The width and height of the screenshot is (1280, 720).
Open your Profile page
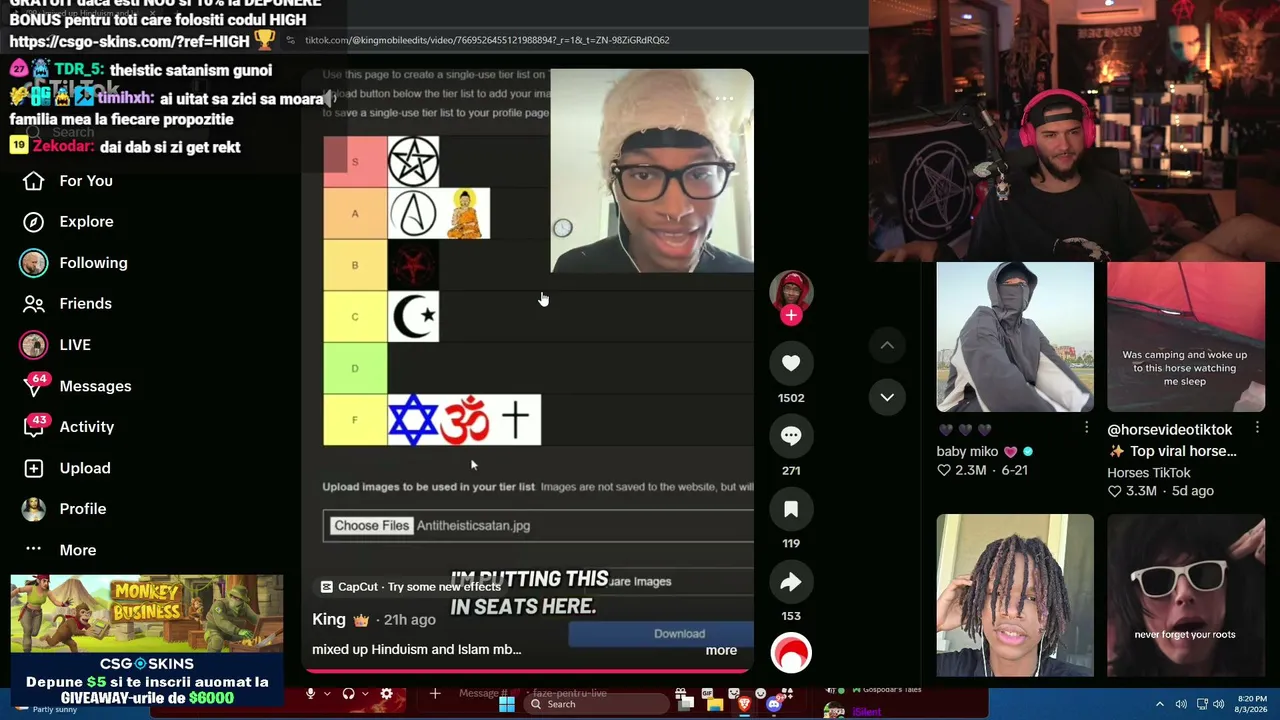click(x=64, y=509)
